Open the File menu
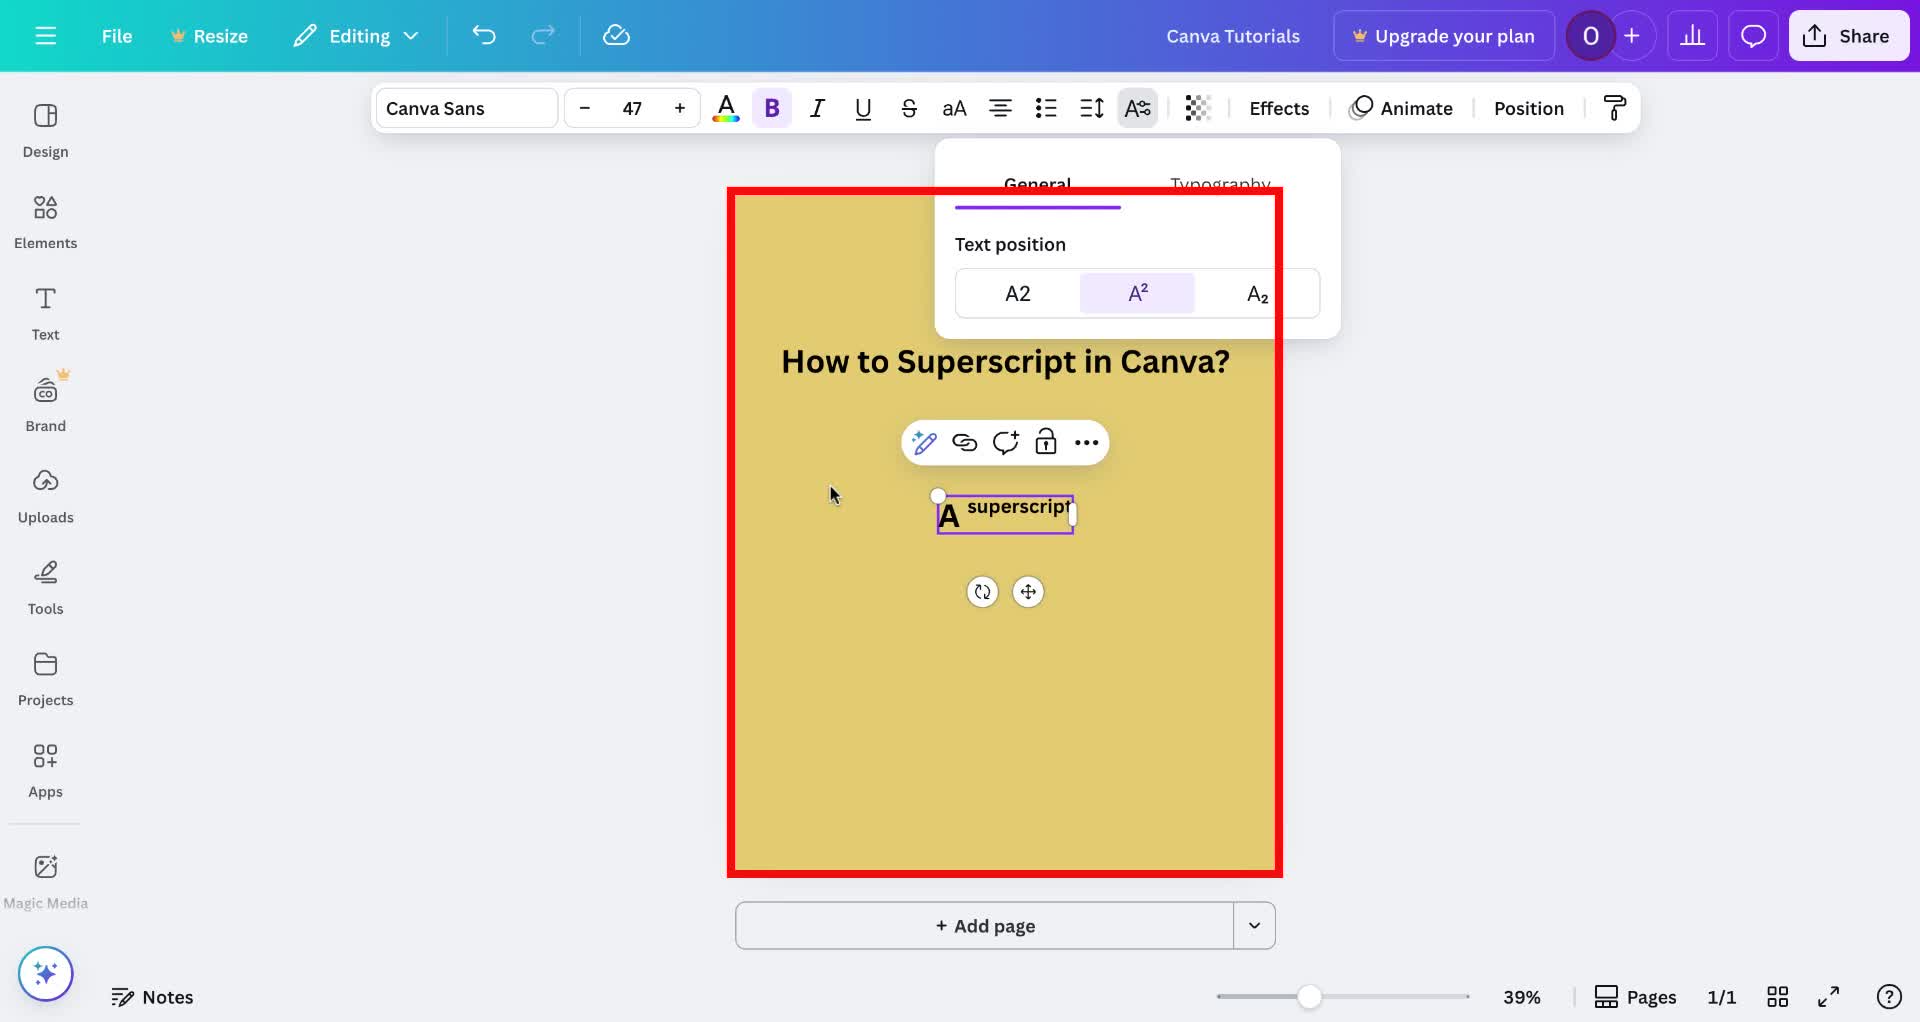 click(x=117, y=35)
